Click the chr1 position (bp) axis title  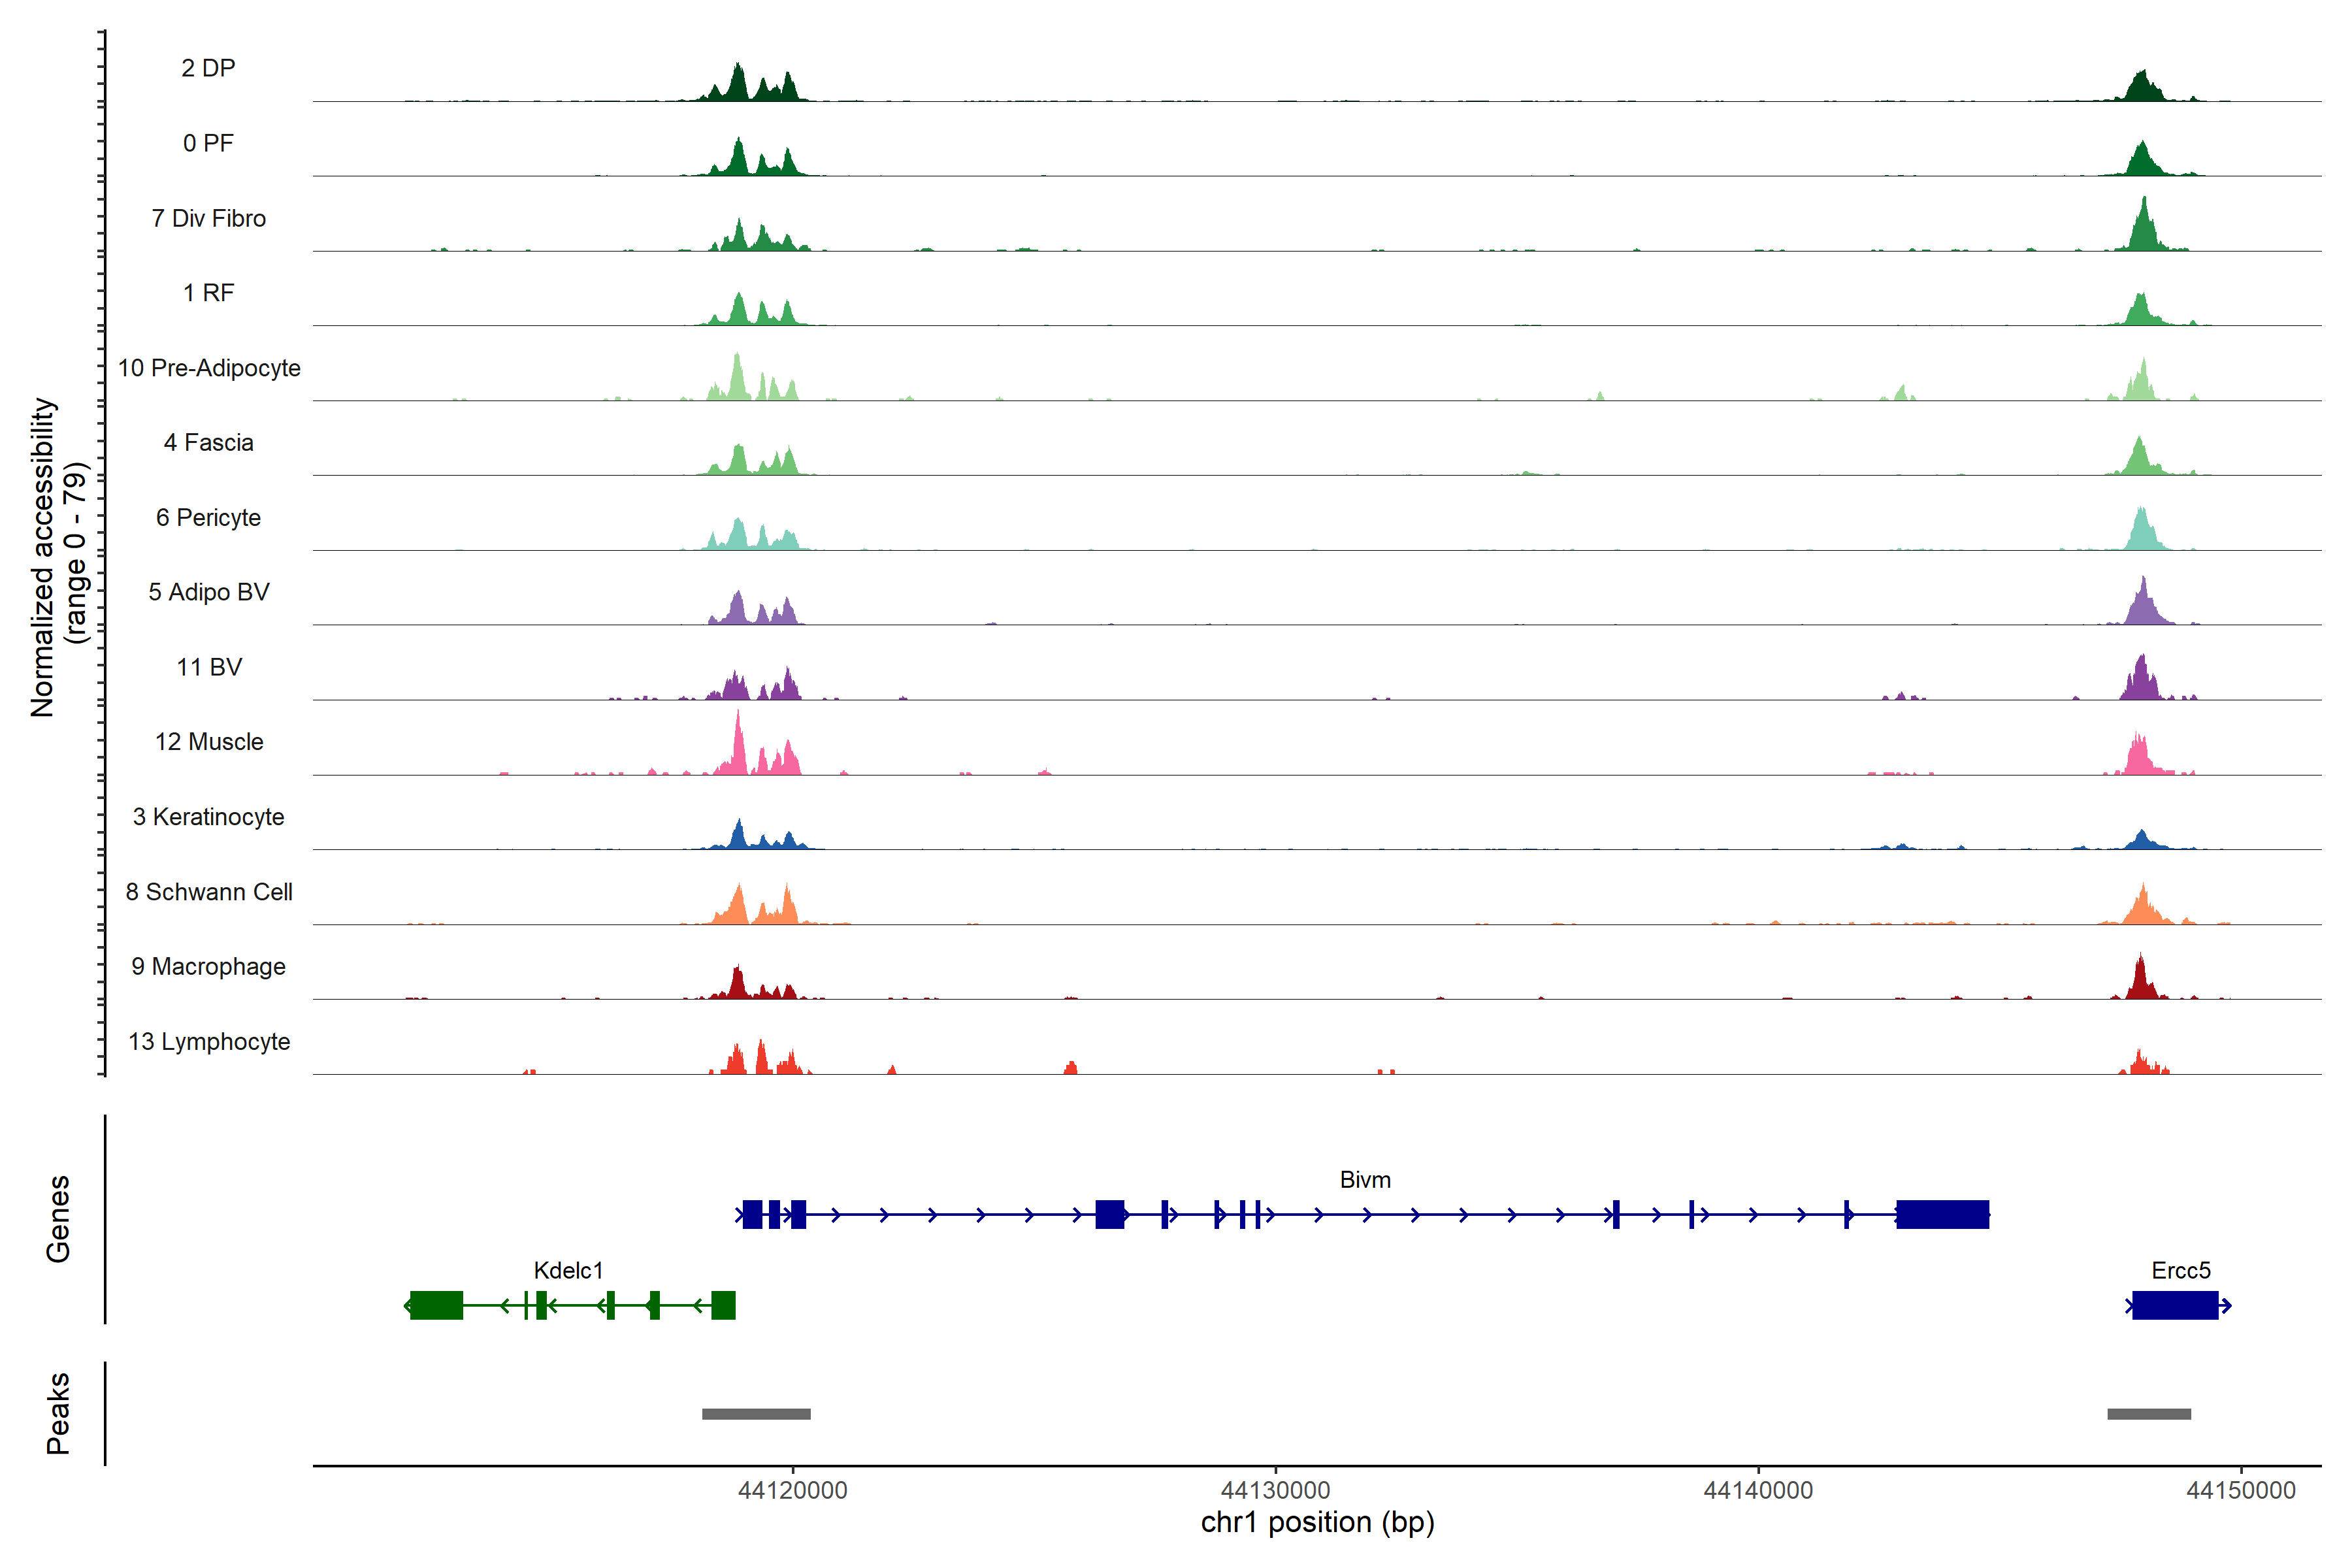click(1317, 1523)
